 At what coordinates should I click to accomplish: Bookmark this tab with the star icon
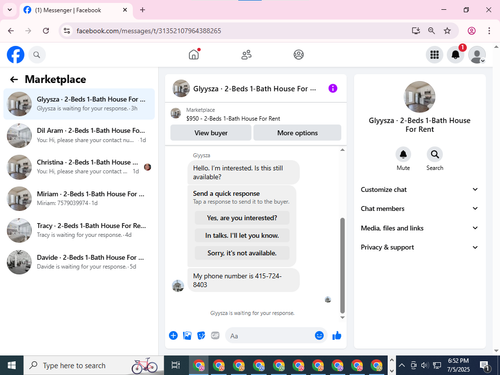click(x=447, y=31)
